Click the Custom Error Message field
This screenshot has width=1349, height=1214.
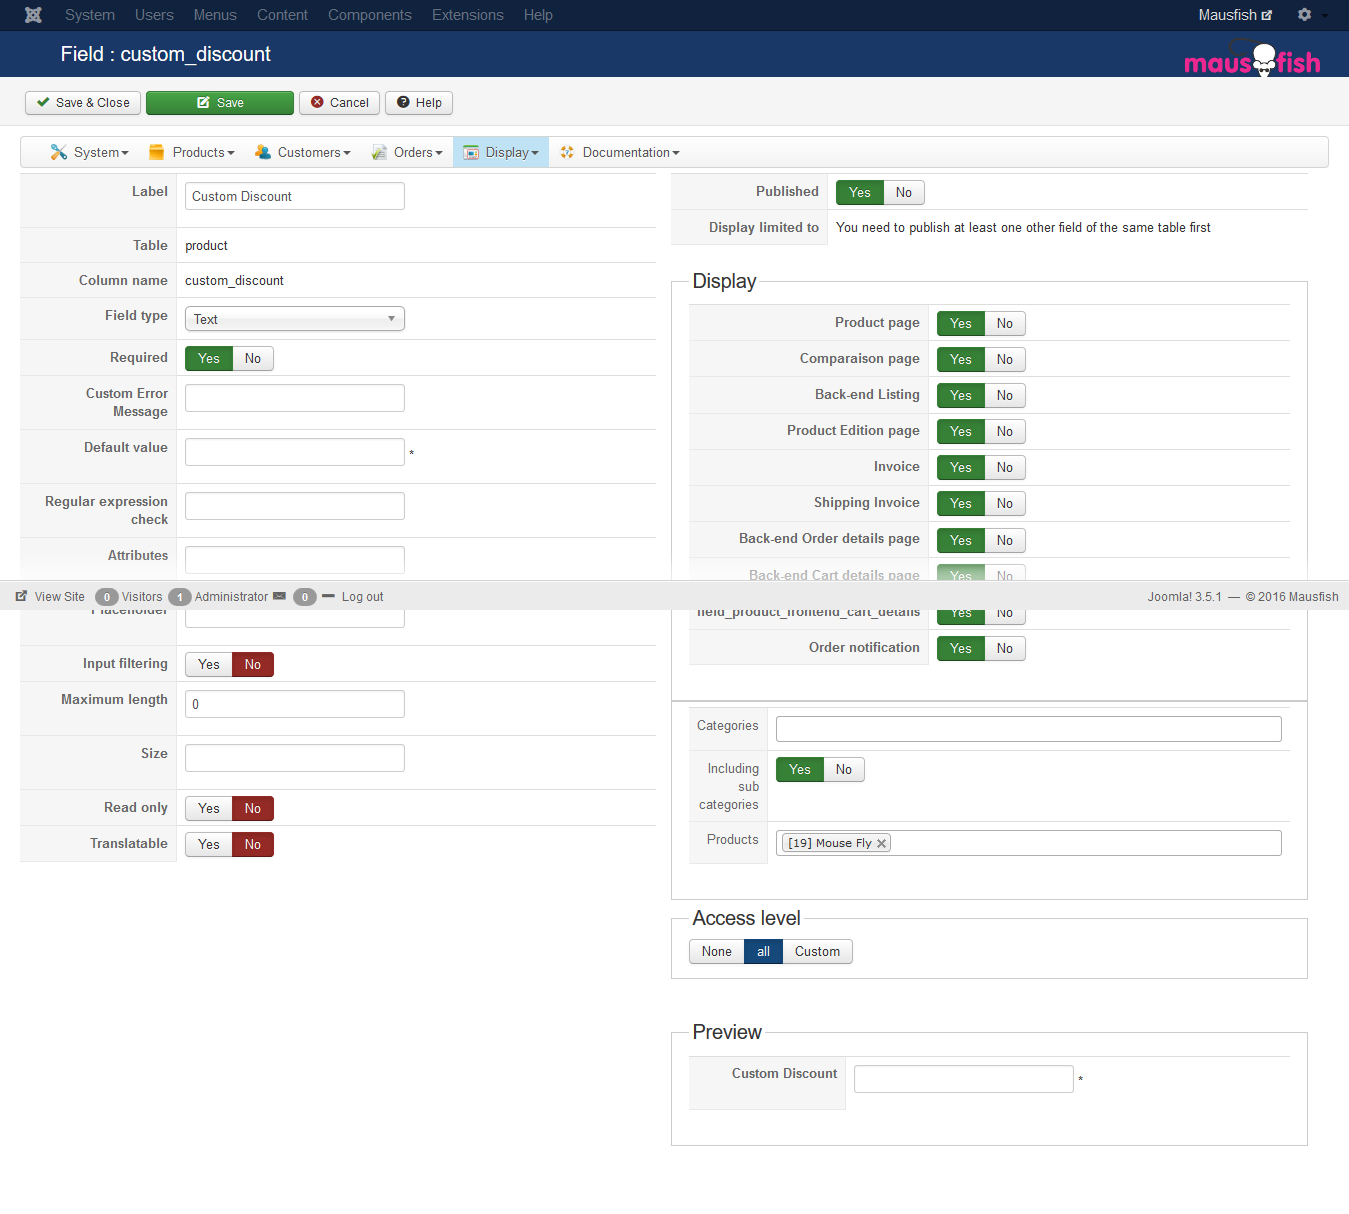pyautogui.click(x=295, y=398)
